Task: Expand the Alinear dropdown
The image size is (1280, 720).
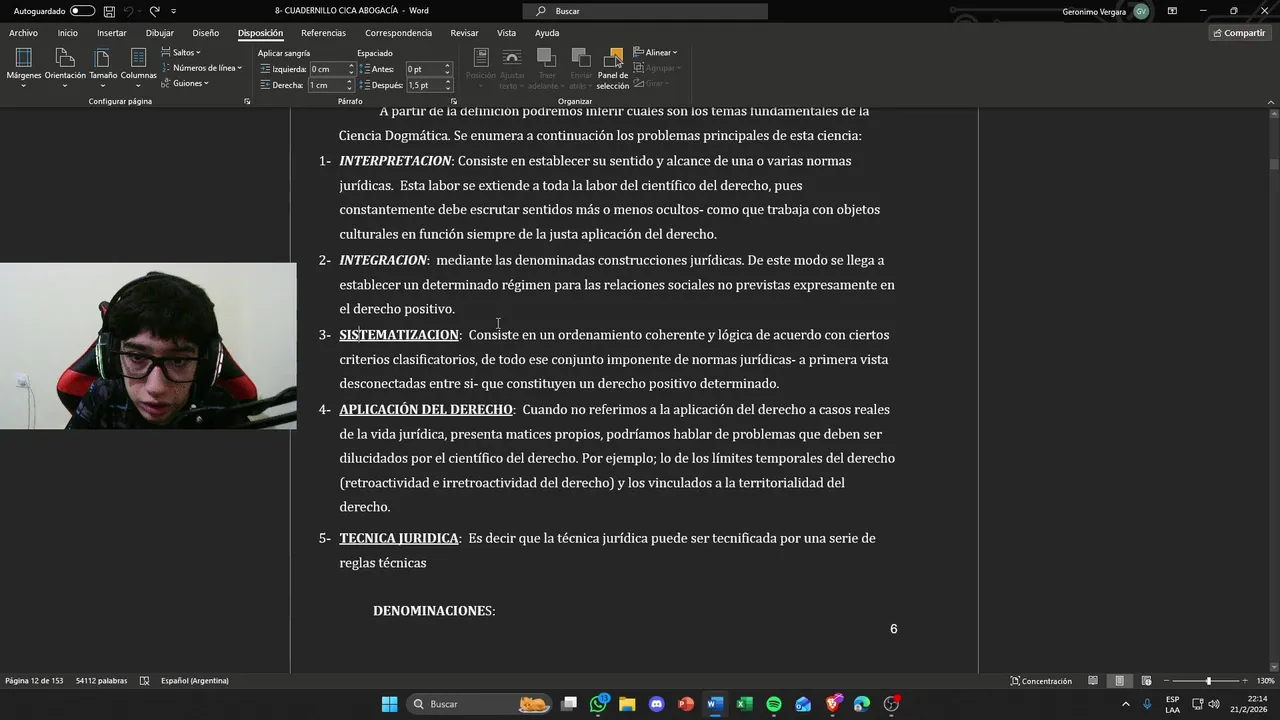Action: (x=655, y=52)
